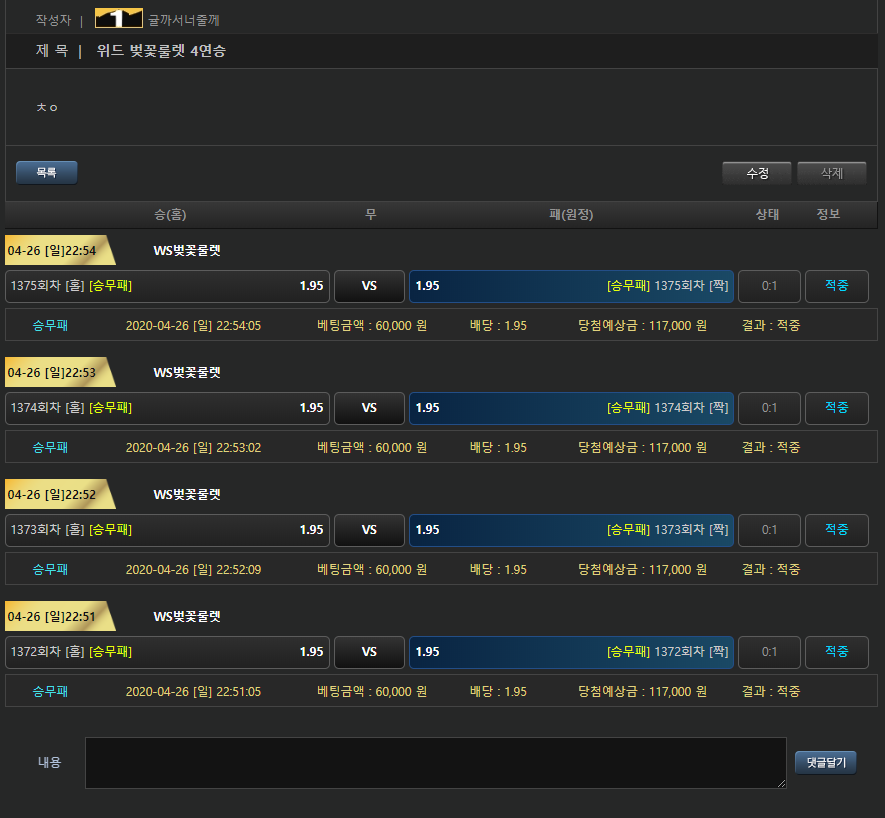This screenshot has height=818, width=885.
Task: Click the 댓글달기 comment submit button
Action: point(825,763)
